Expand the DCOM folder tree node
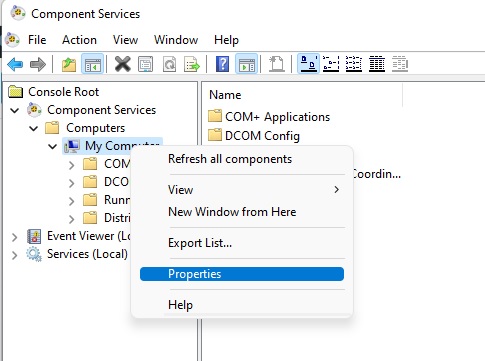This screenshot has height=361, width=485. tap(71, 183)
